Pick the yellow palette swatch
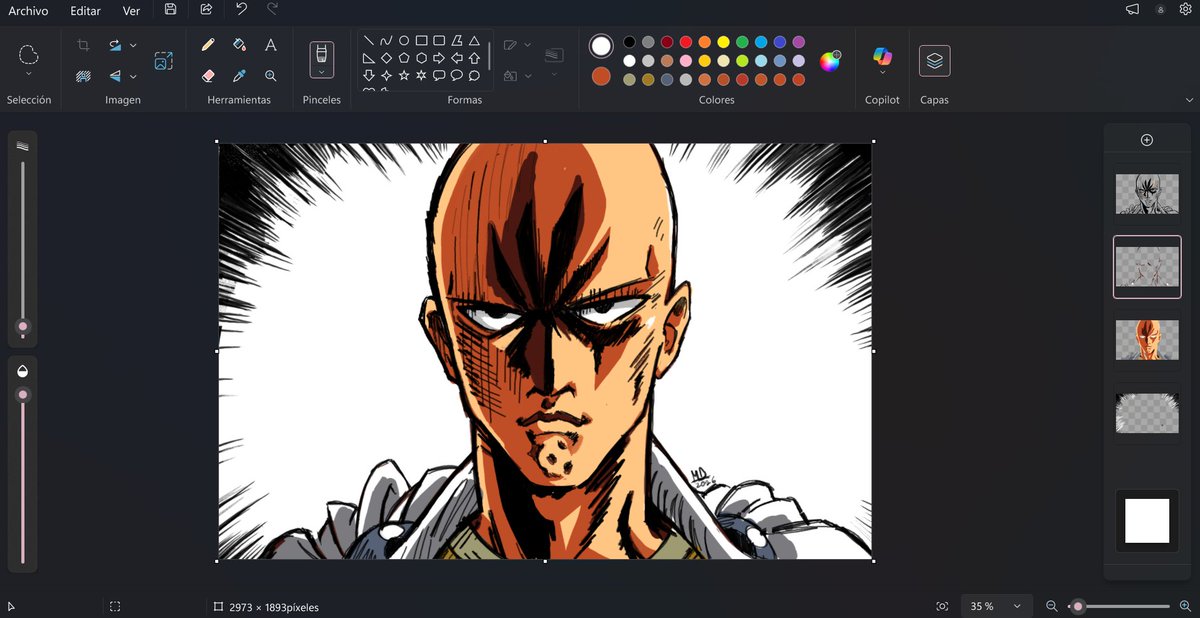The image size is (1200, 618). 723,42
